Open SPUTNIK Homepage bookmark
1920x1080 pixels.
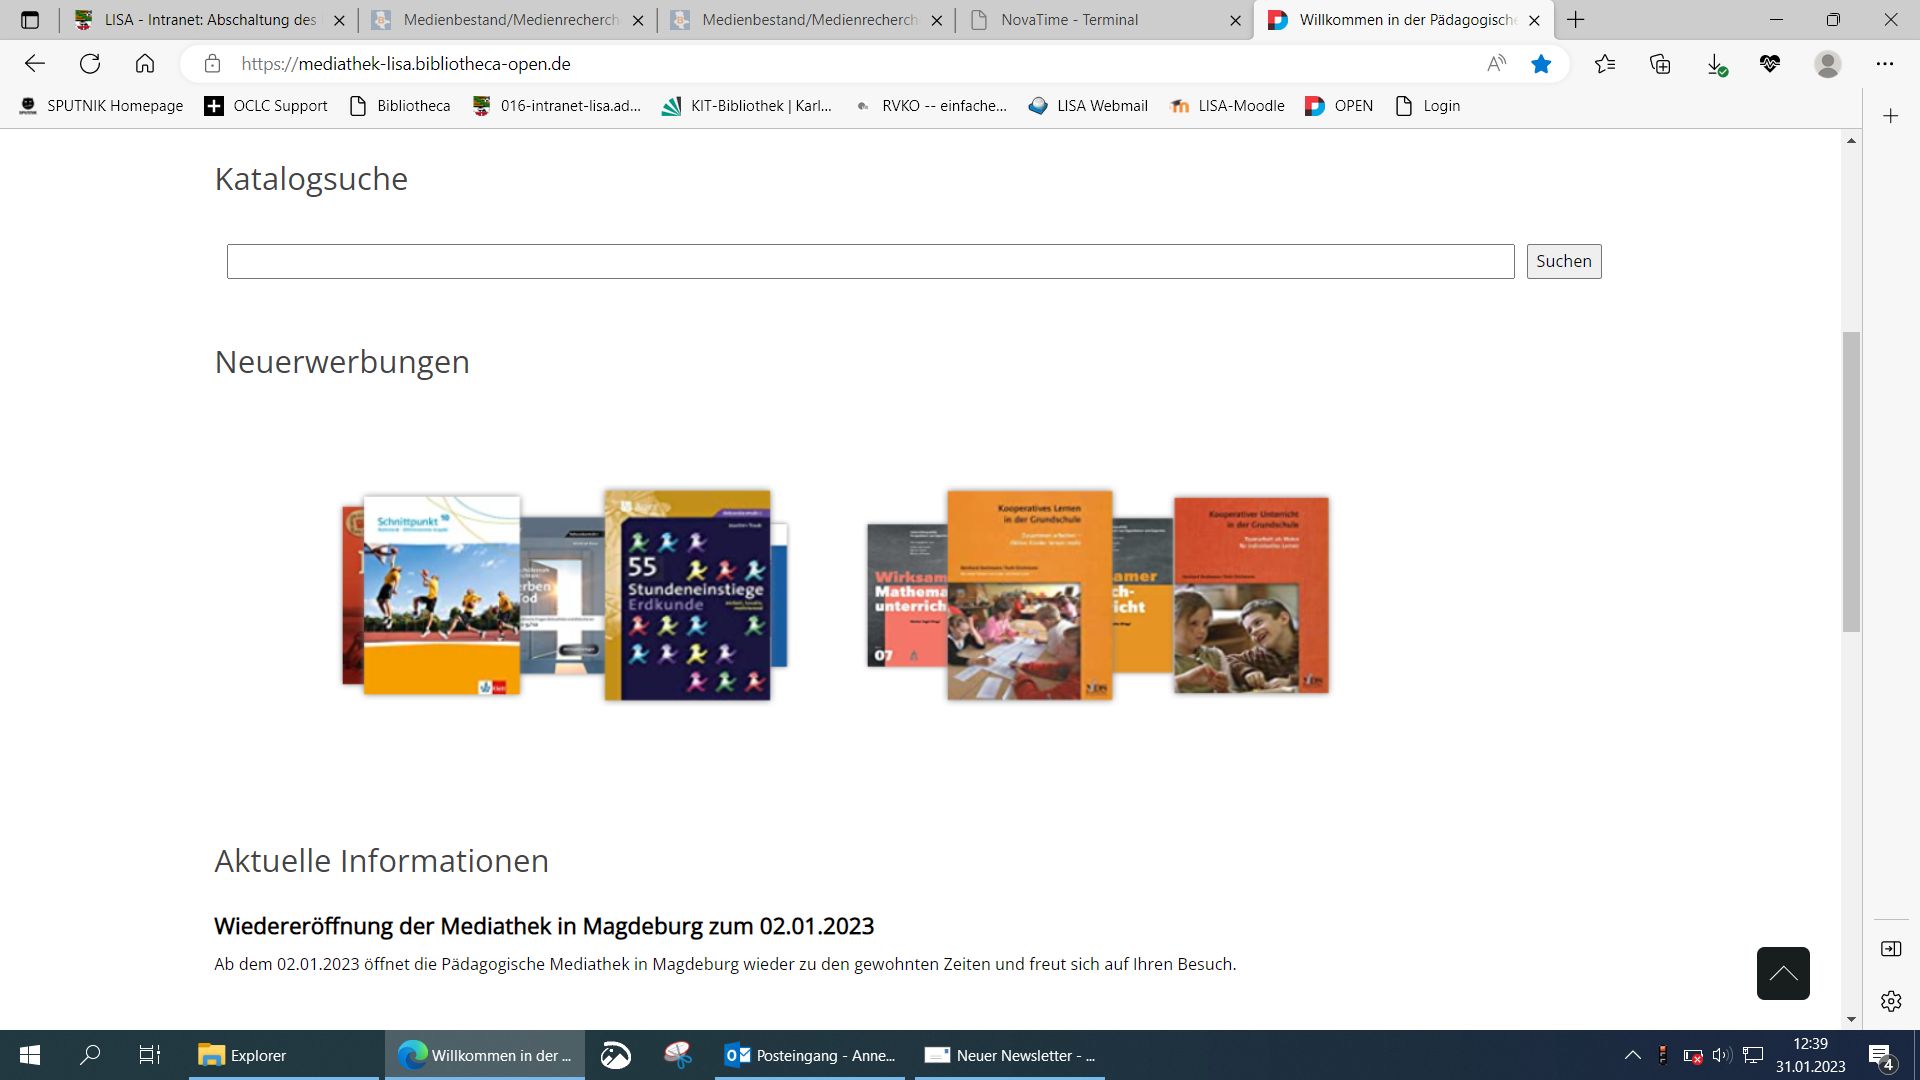click(x=102, y=106)
